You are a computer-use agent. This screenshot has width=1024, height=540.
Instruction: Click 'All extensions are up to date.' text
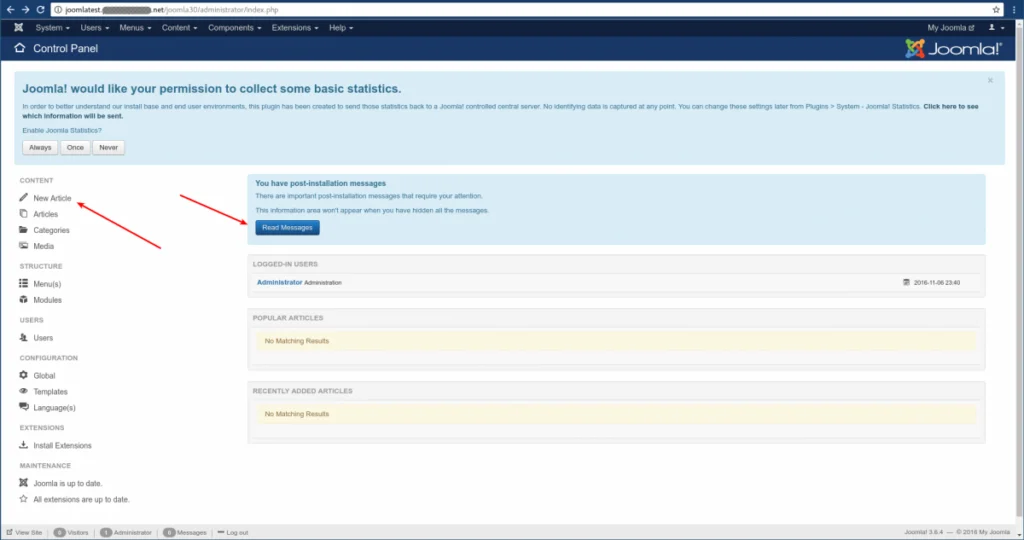click(x=82, y=500)
